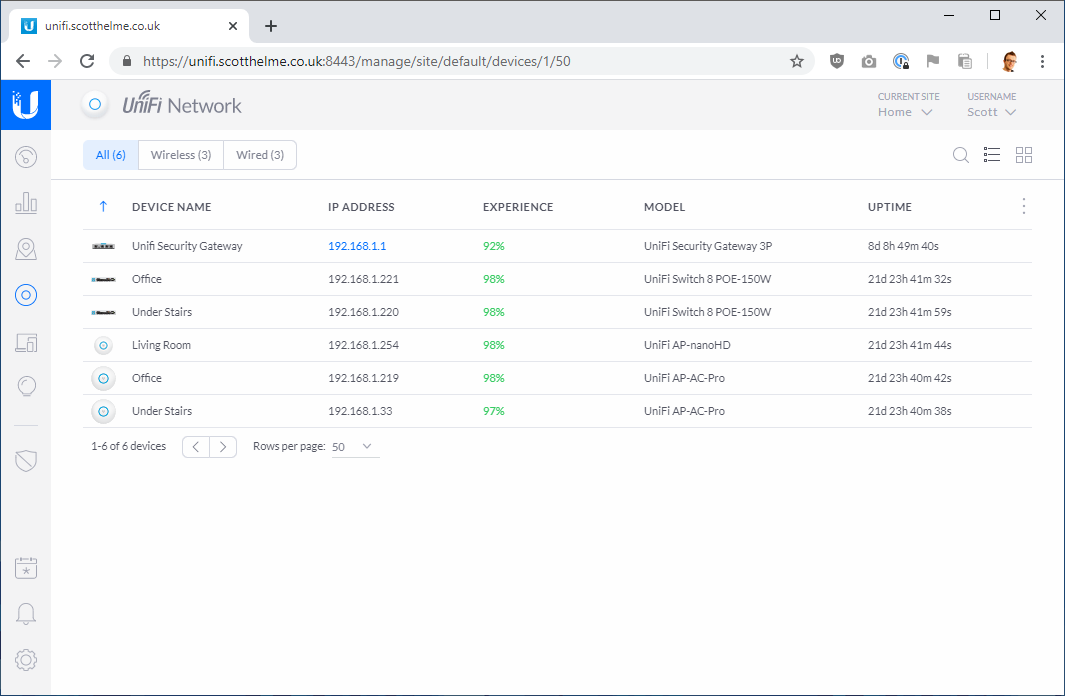Viewport: 1065px width, 696px height.
Task: Open the 192.168.1.1 IP address link
Action: point(357,246)
